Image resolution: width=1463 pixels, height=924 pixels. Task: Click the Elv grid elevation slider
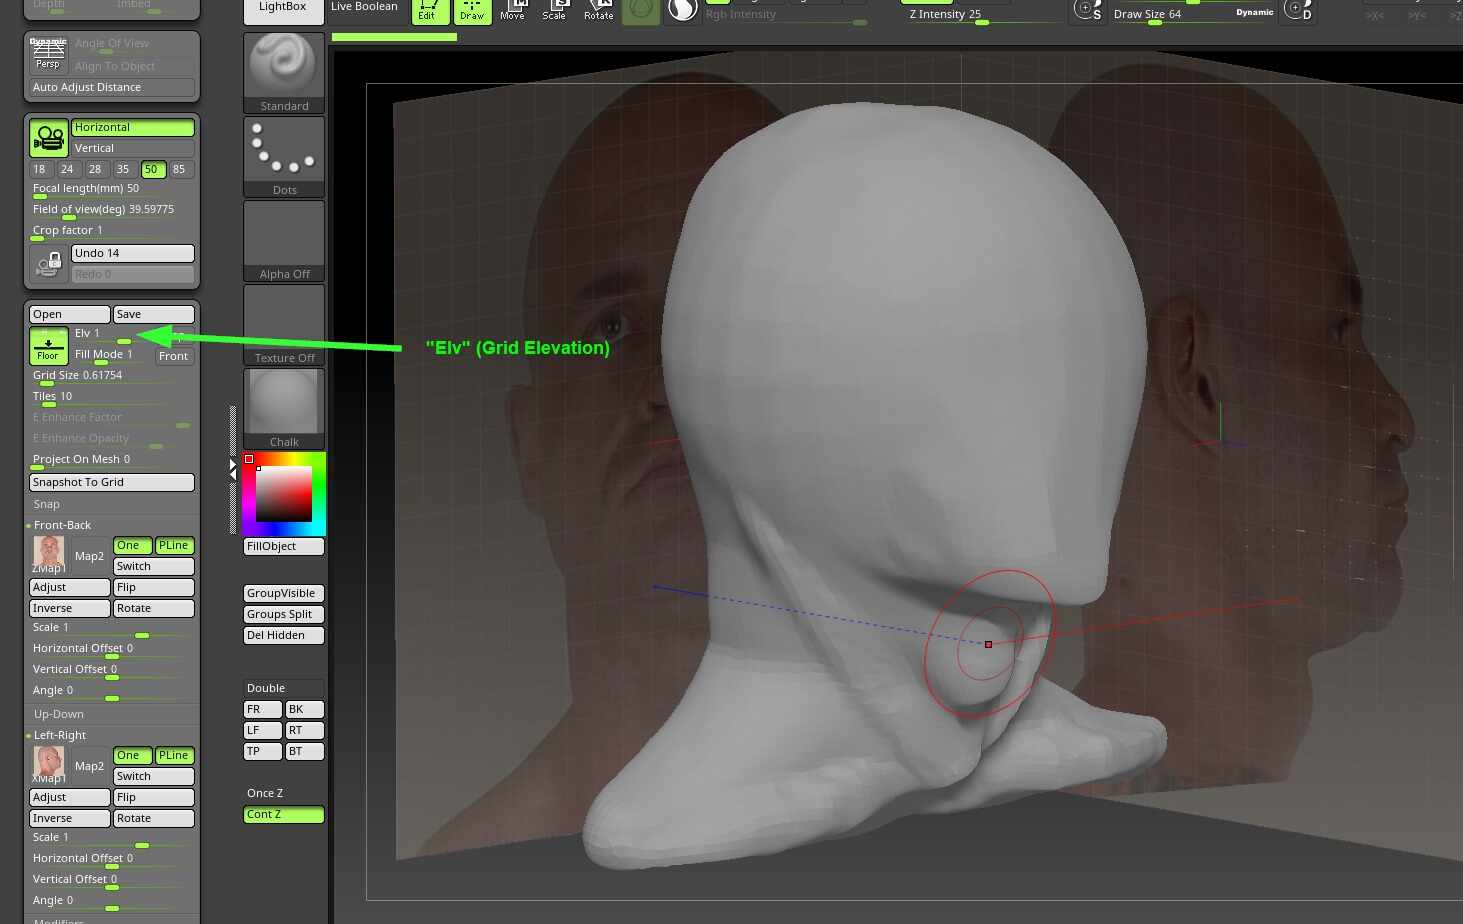pyautogui.click(x=112, y=335)
